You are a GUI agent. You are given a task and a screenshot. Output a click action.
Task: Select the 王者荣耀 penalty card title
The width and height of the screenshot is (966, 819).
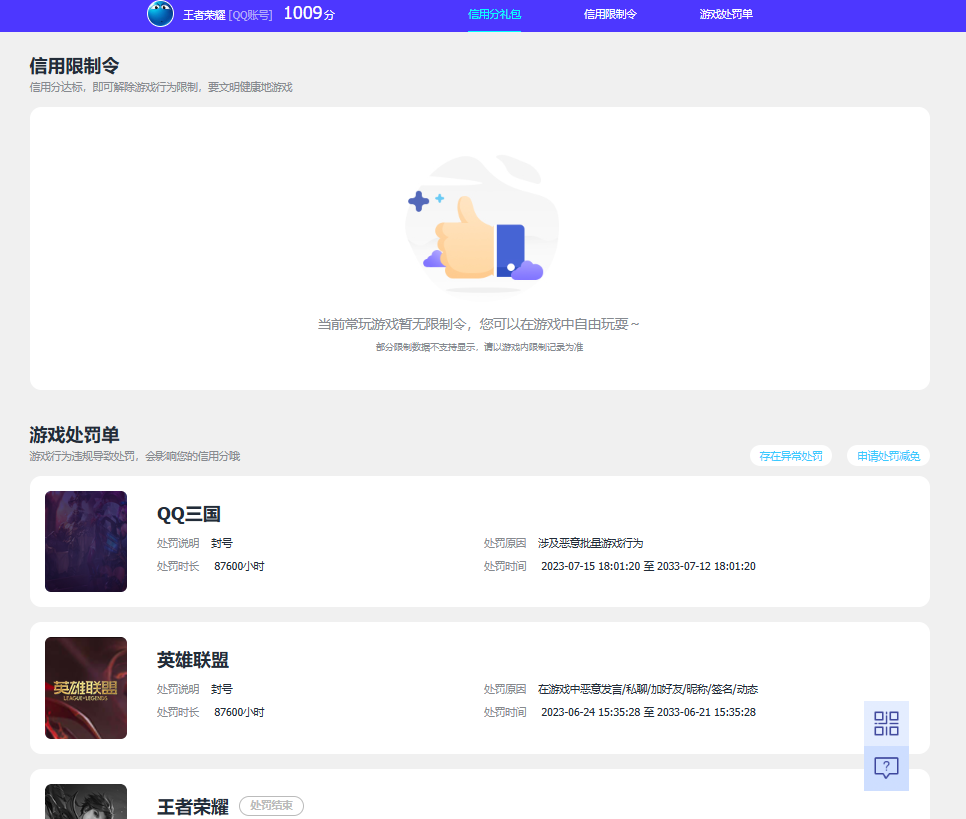[193, 807]
